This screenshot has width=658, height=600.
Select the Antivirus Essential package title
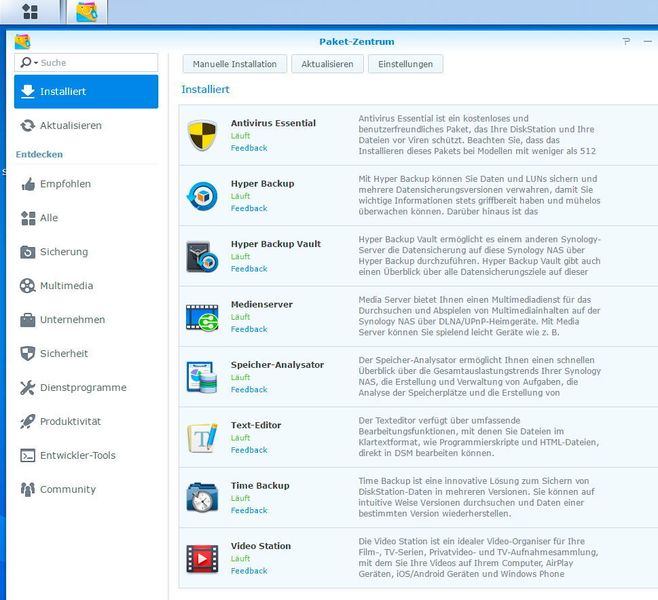[x=273, y=123]
